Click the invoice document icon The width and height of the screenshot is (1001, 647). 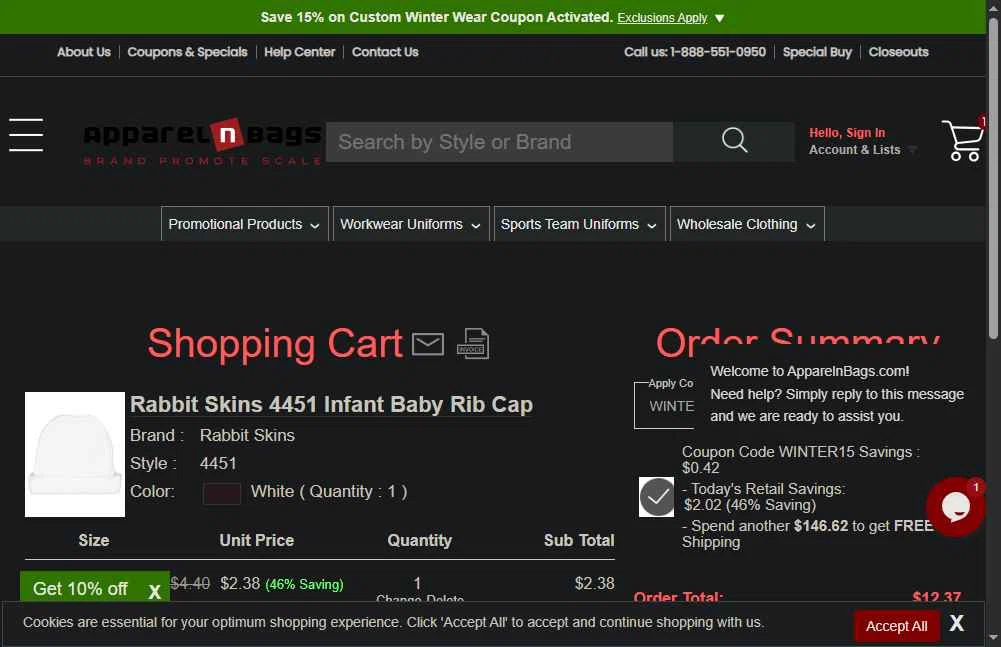point(473,344)
